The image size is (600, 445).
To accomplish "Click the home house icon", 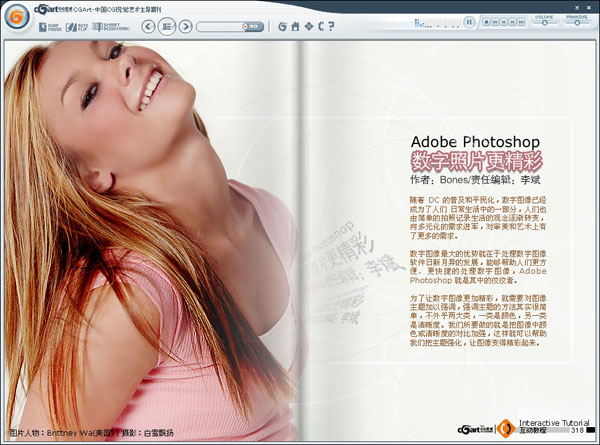I will (x=295, y=26).
